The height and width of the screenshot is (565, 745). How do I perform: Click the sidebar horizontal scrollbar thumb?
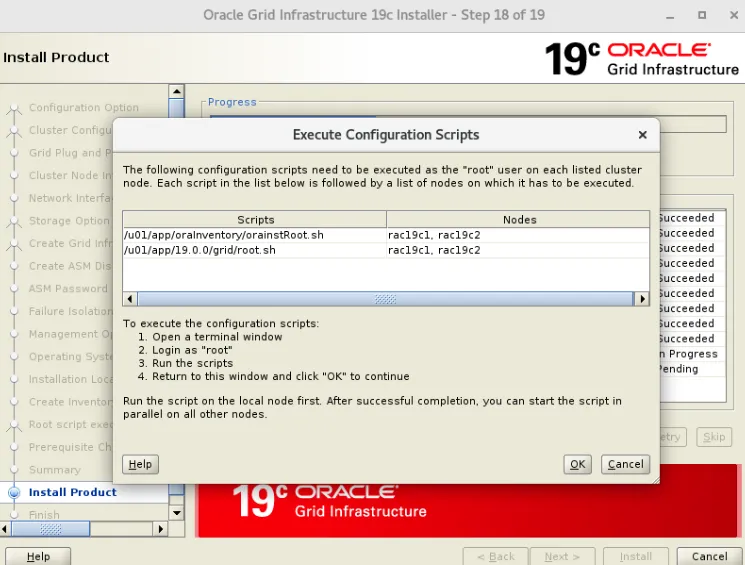click(x=50, y=528)
